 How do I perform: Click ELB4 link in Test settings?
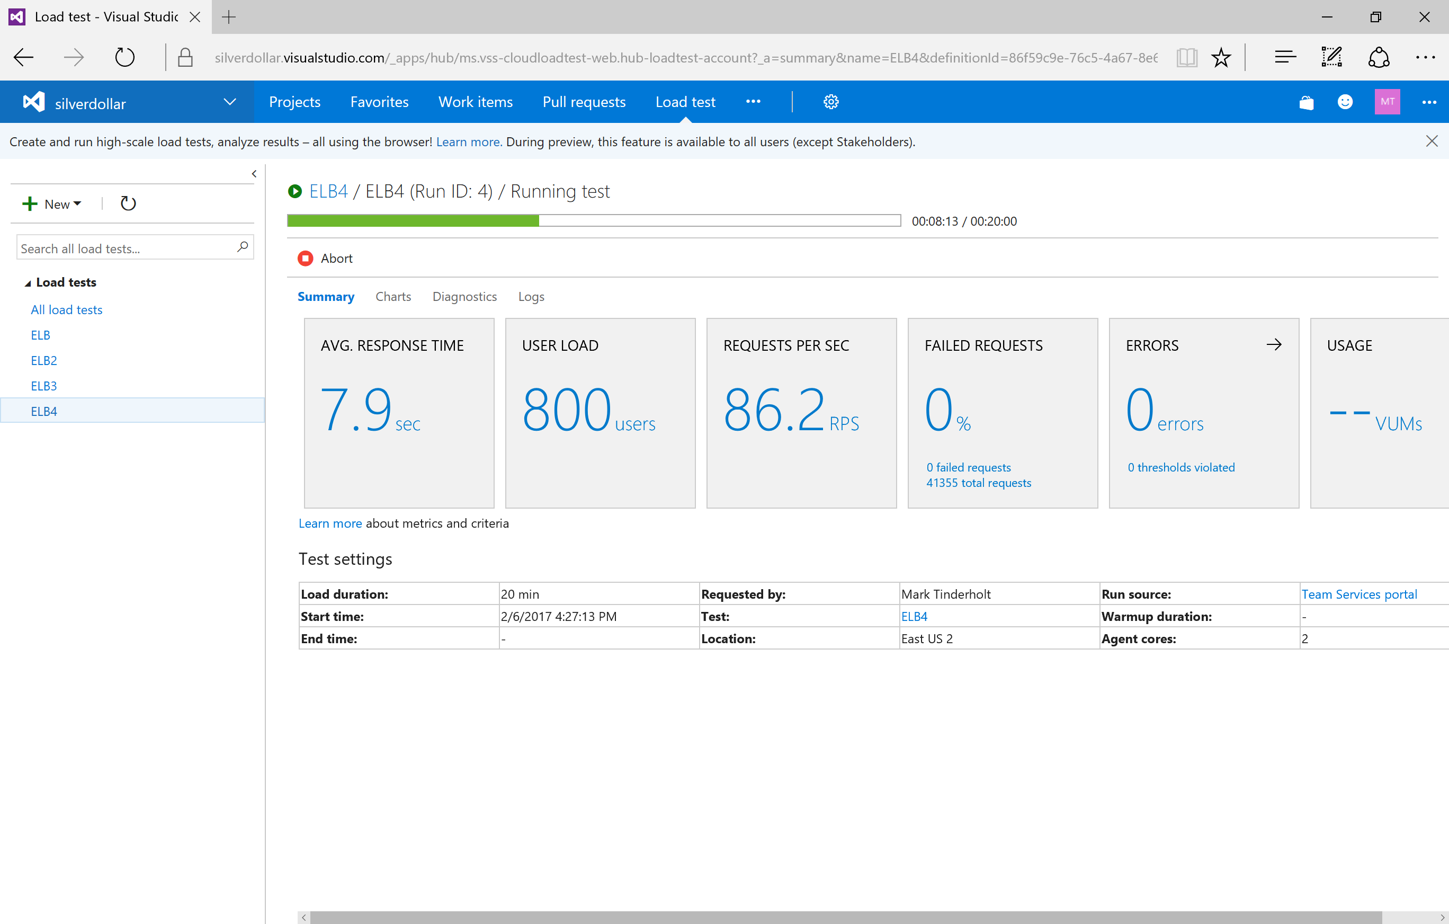coord(914,617)
